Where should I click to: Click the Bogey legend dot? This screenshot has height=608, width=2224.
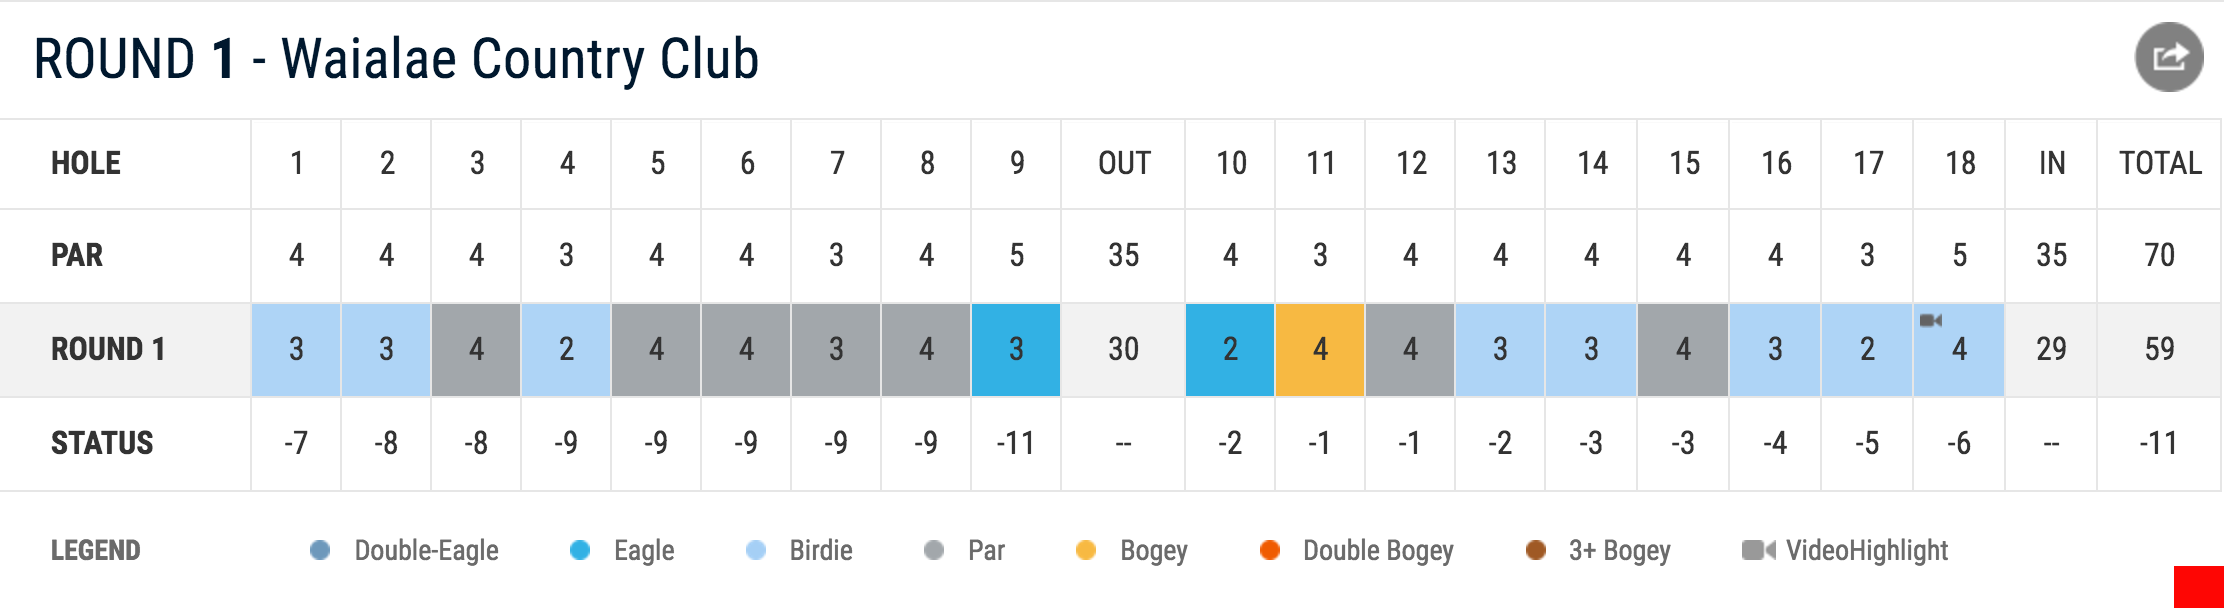pyautogui.click(x=1086, y=550)
